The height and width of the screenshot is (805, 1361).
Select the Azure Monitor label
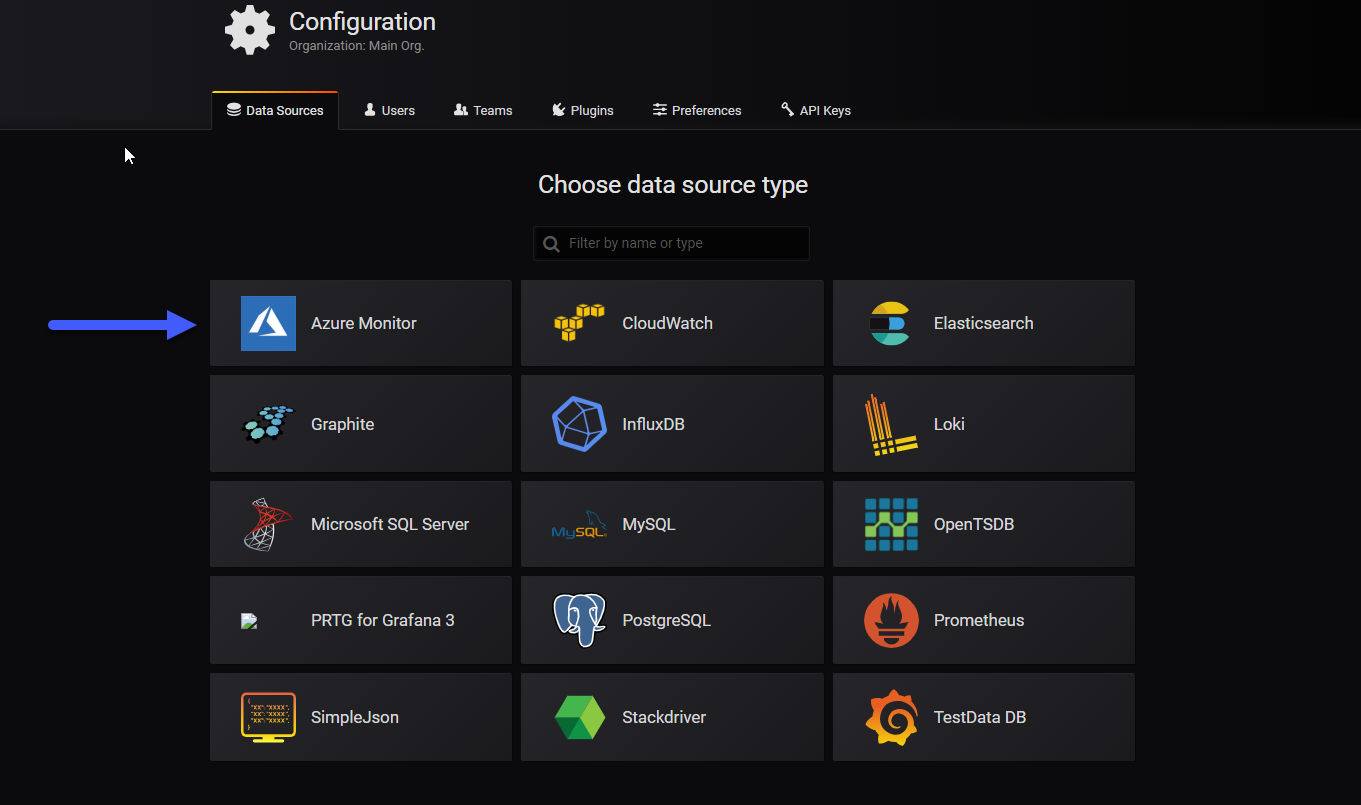(x=364, y=323)
